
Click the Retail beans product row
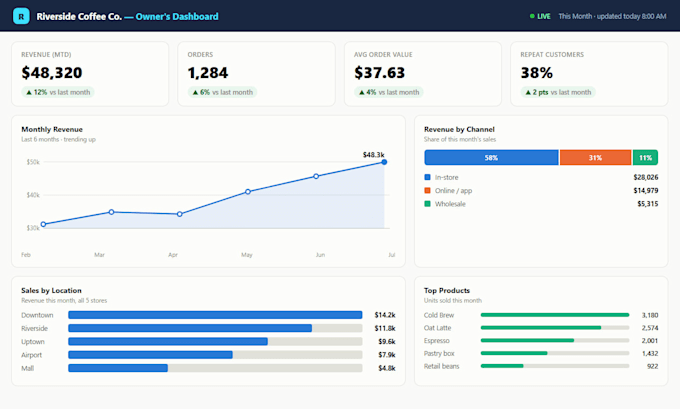pos(541,366)
